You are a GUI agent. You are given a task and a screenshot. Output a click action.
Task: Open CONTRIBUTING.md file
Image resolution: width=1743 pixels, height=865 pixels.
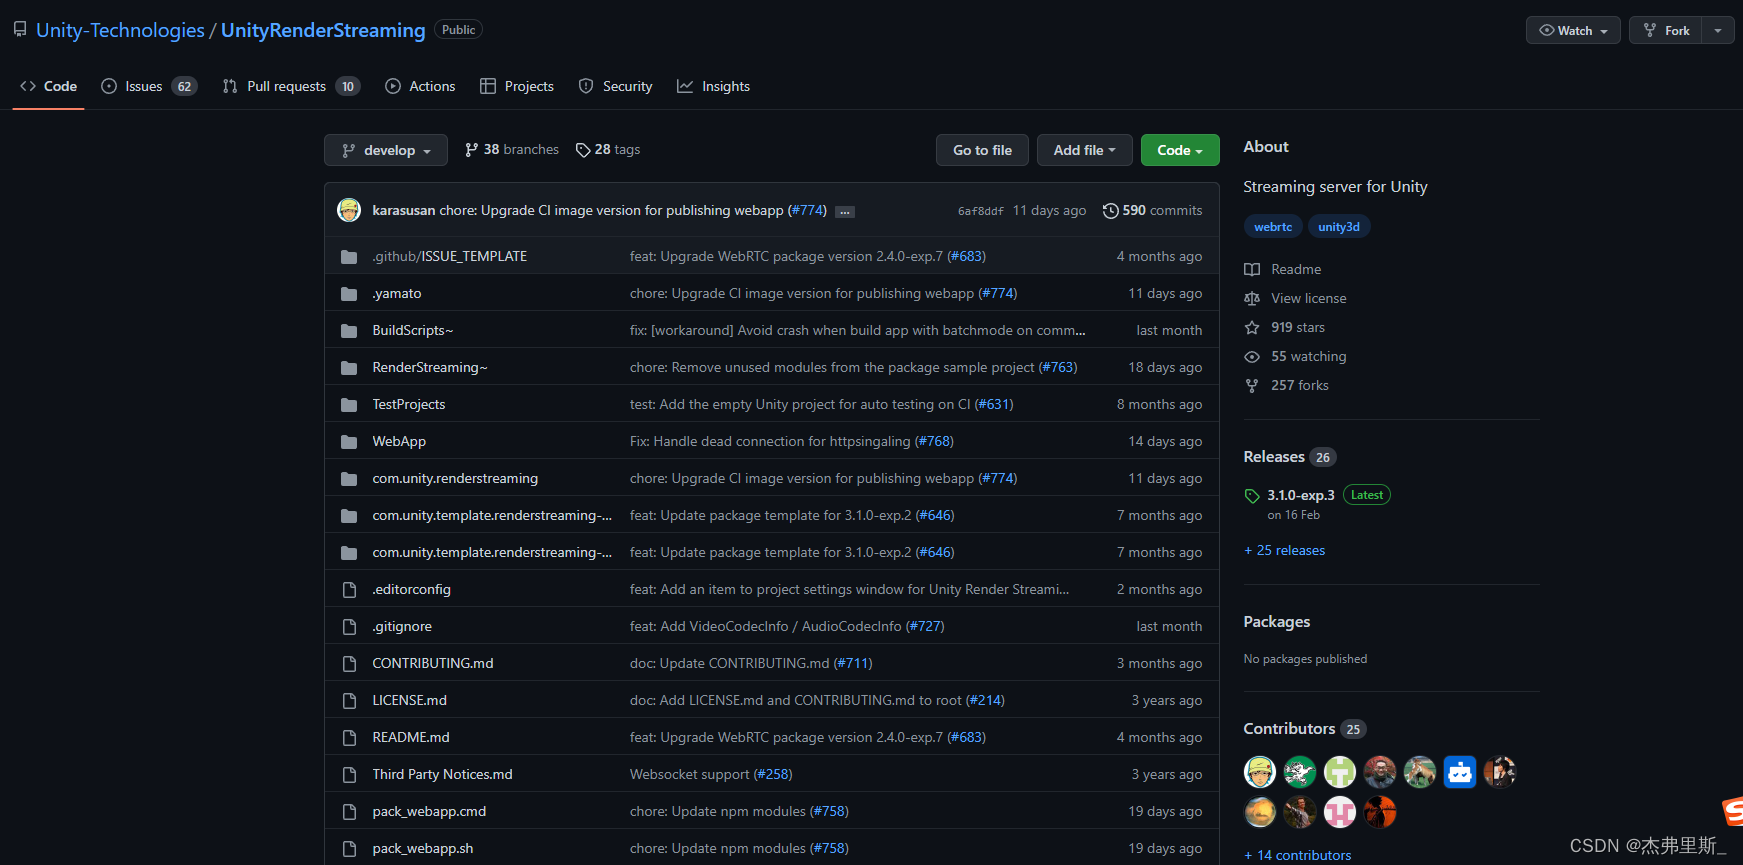[x=432, y=663]
